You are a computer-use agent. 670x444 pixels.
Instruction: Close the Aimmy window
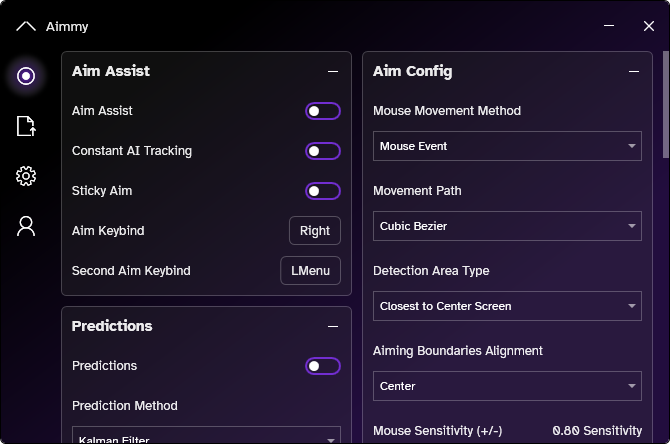[x=649, y=26]
